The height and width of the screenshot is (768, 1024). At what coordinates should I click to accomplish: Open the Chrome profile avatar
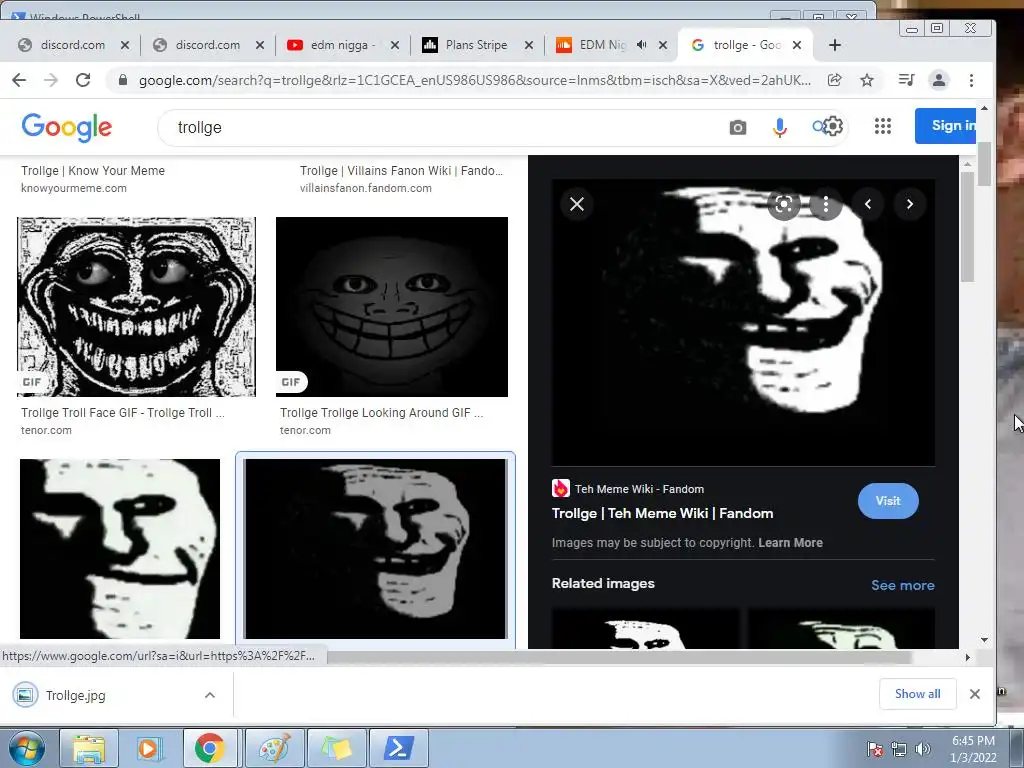click(x=938, y=80)
